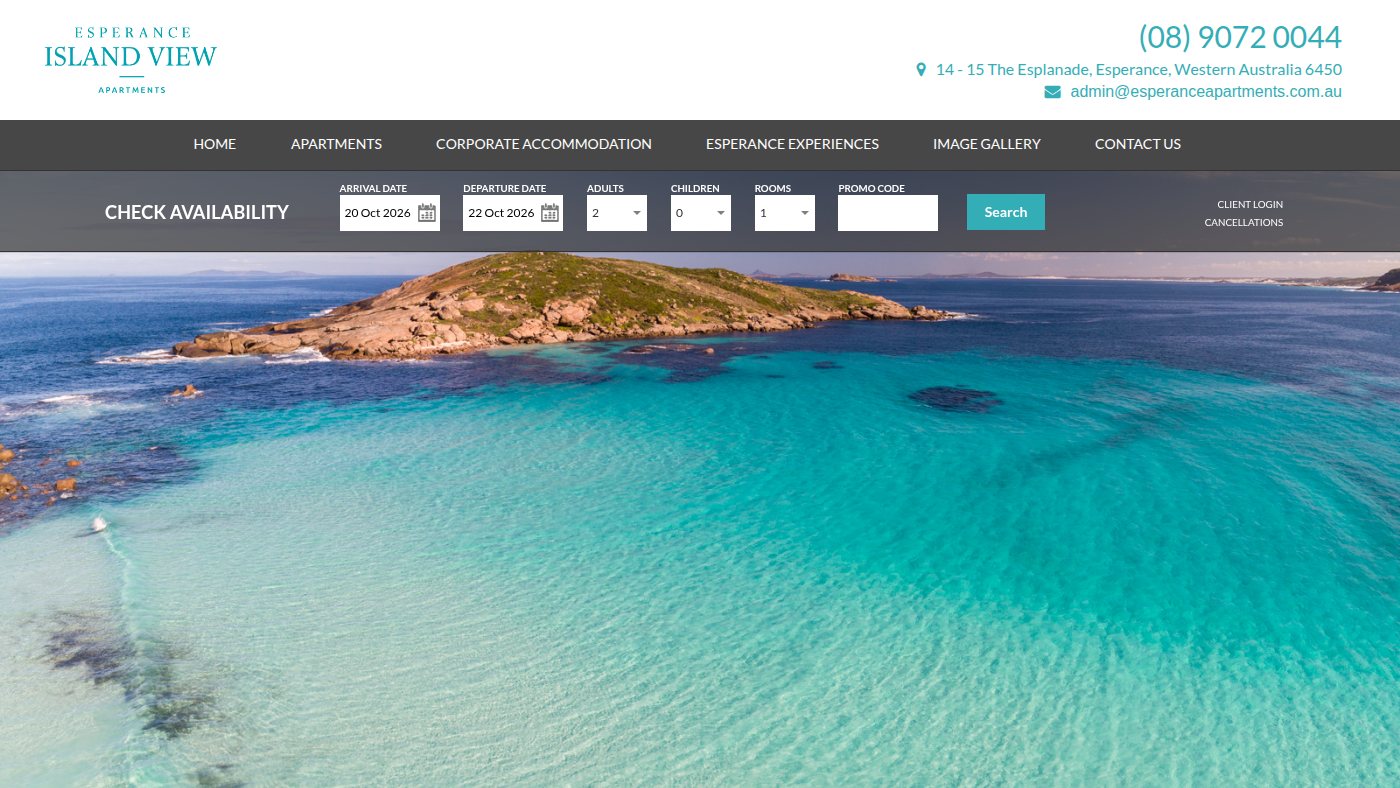
Task: Click the Promo Code input field
Action: (x=888, y=213)
